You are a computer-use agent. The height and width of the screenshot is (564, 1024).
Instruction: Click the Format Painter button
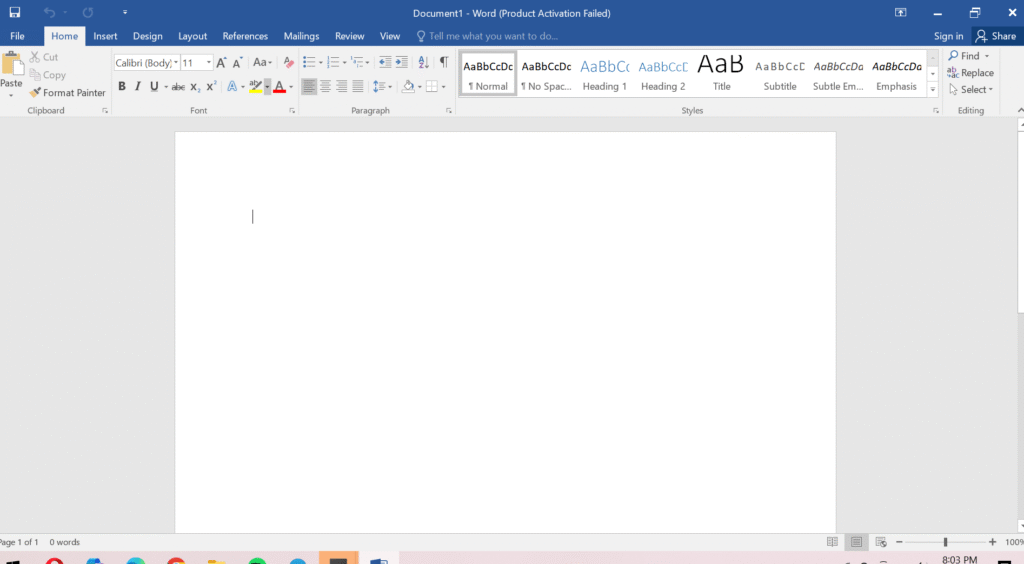67,93
